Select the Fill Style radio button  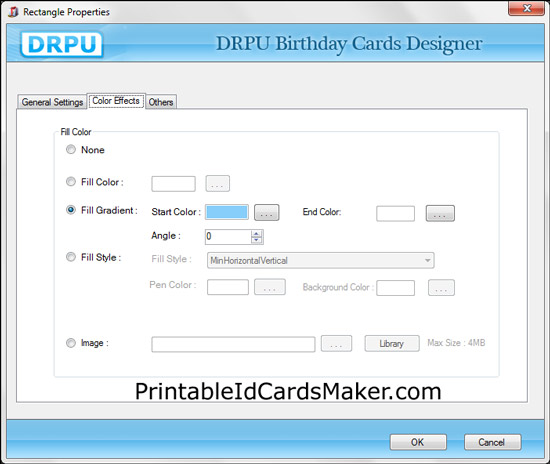tap(71, 257)
